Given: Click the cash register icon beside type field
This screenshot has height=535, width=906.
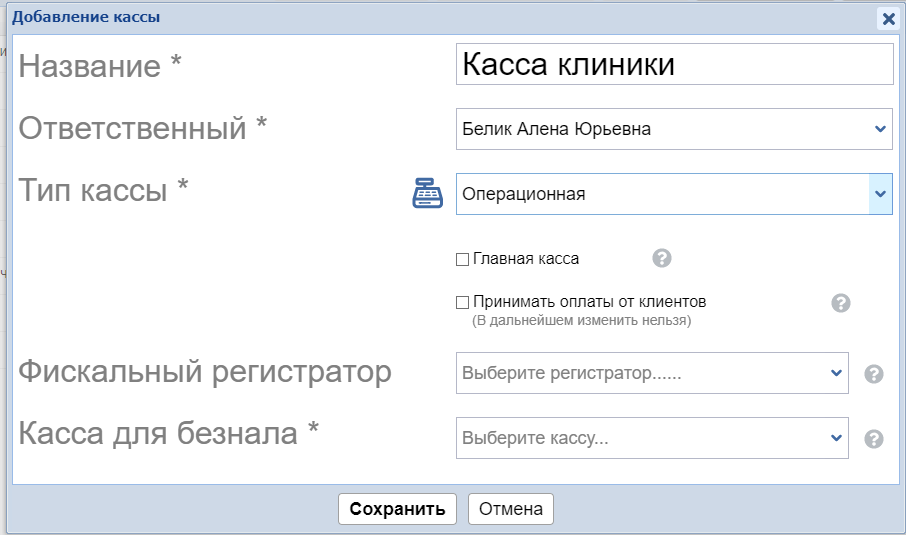Looking at the screenshot, I should [x=427, y=193].
